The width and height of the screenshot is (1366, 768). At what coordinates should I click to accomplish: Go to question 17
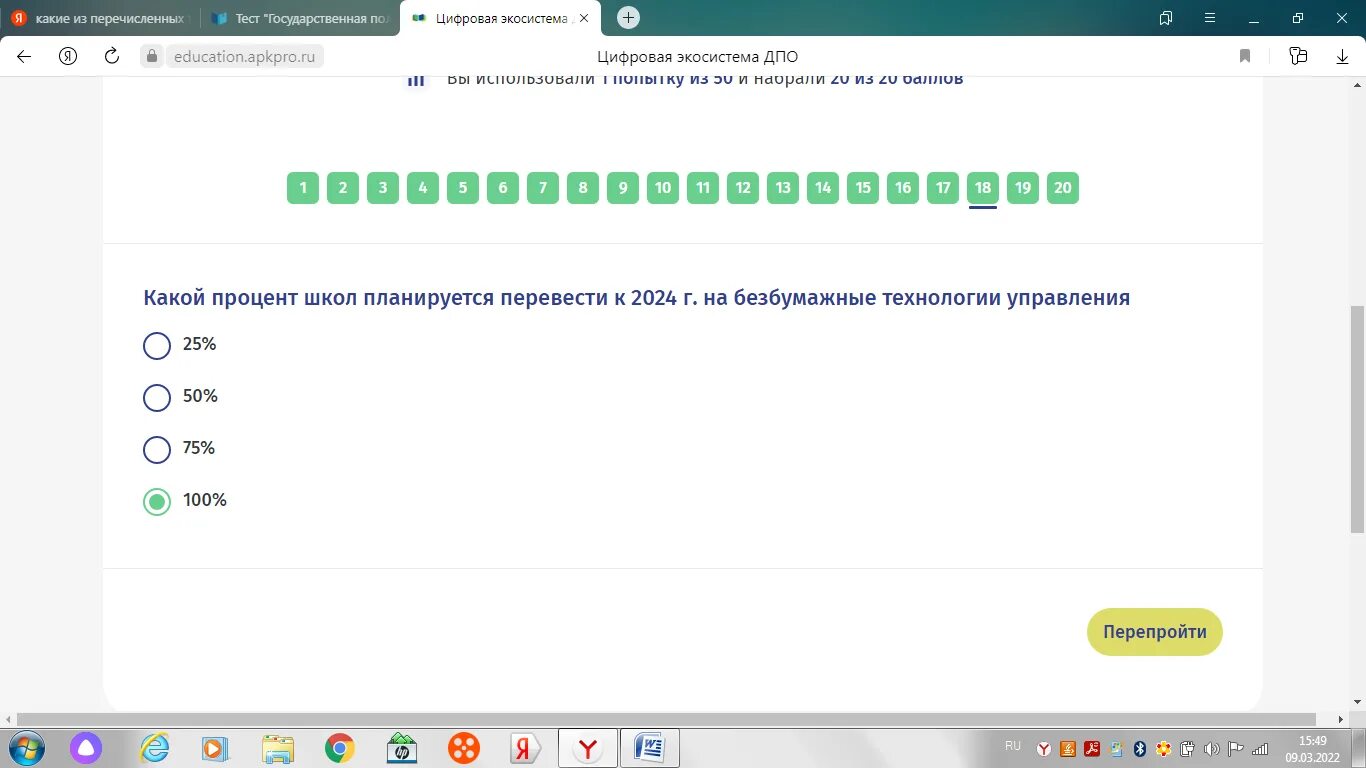[943, 188]
